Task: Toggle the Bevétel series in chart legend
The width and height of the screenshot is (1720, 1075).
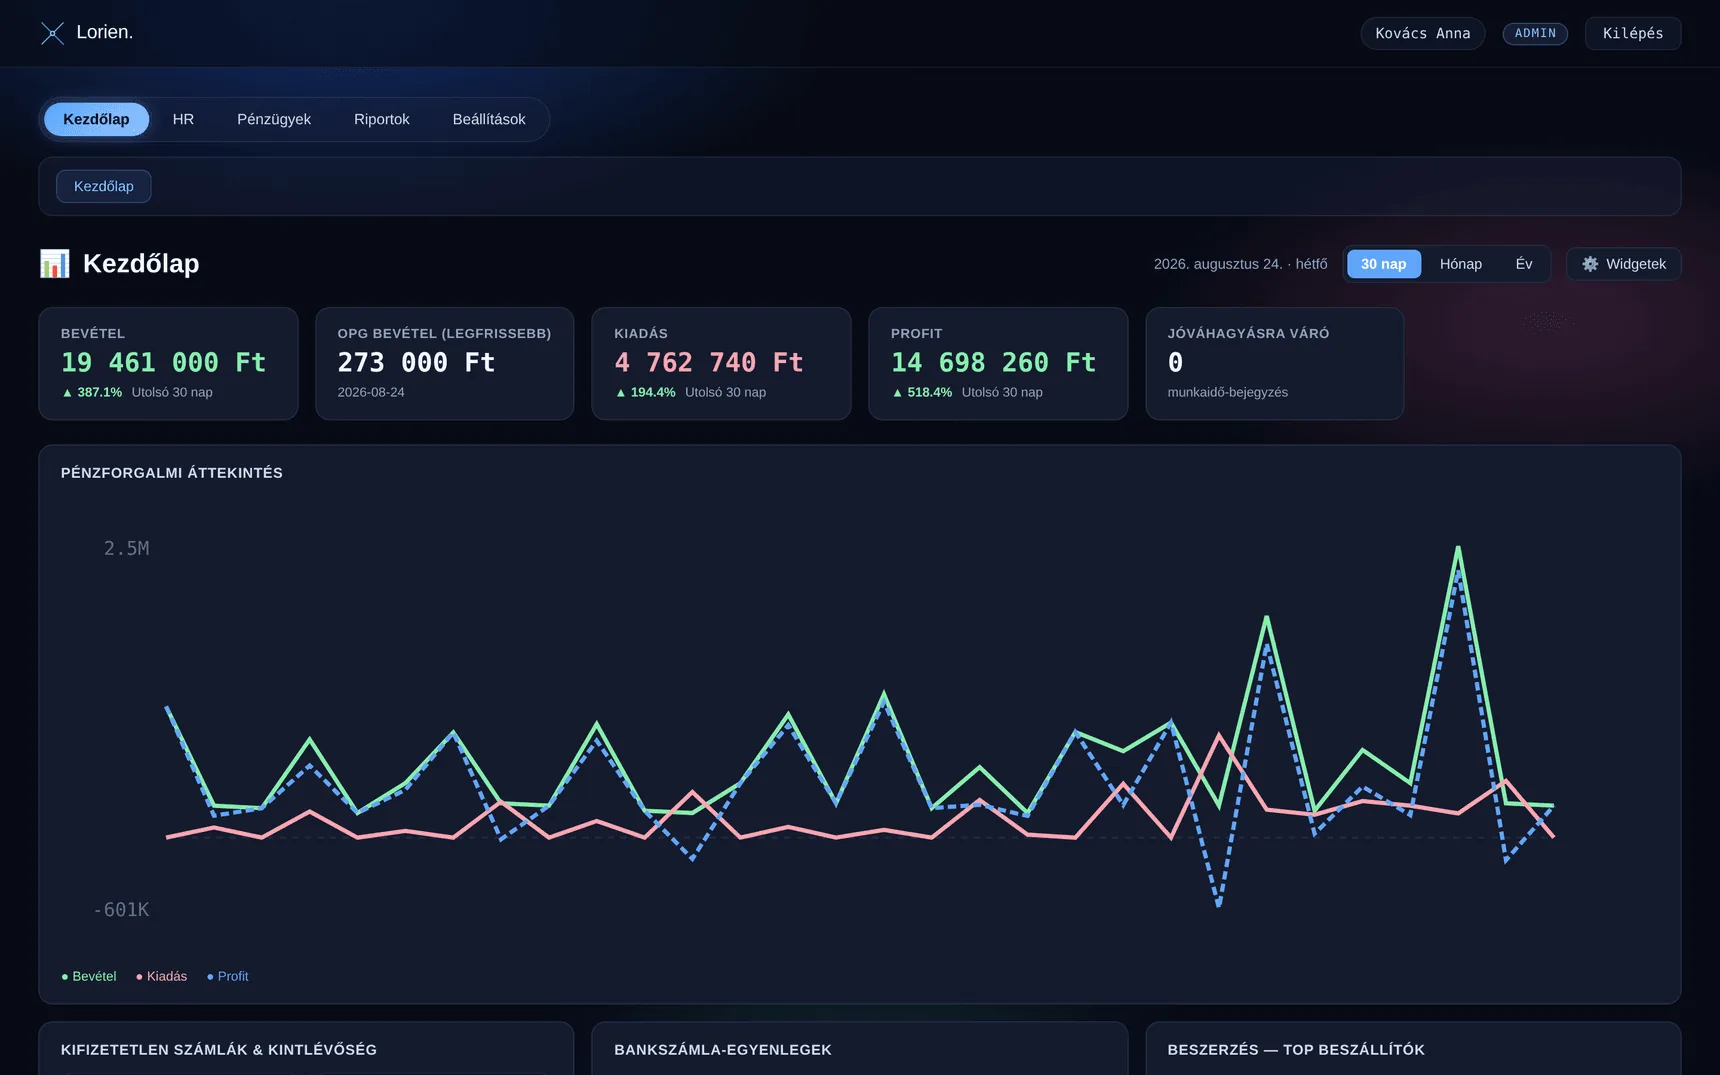Action: click(x=89, y=976)
